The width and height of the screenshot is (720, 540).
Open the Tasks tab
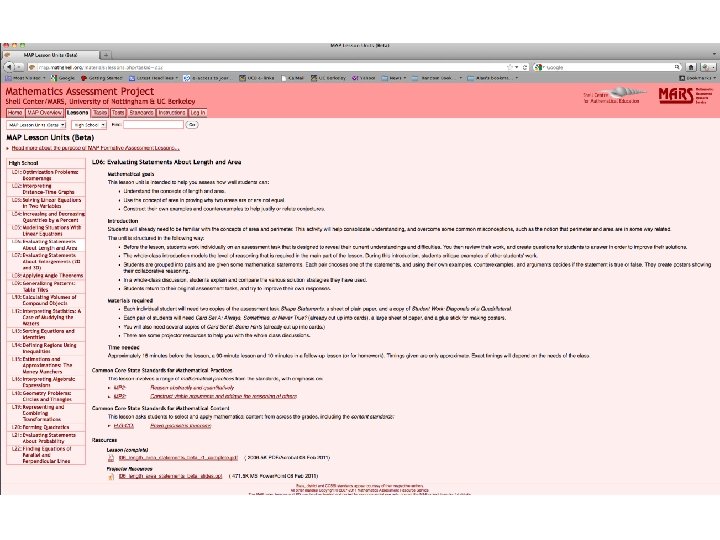tap(100, 112)
